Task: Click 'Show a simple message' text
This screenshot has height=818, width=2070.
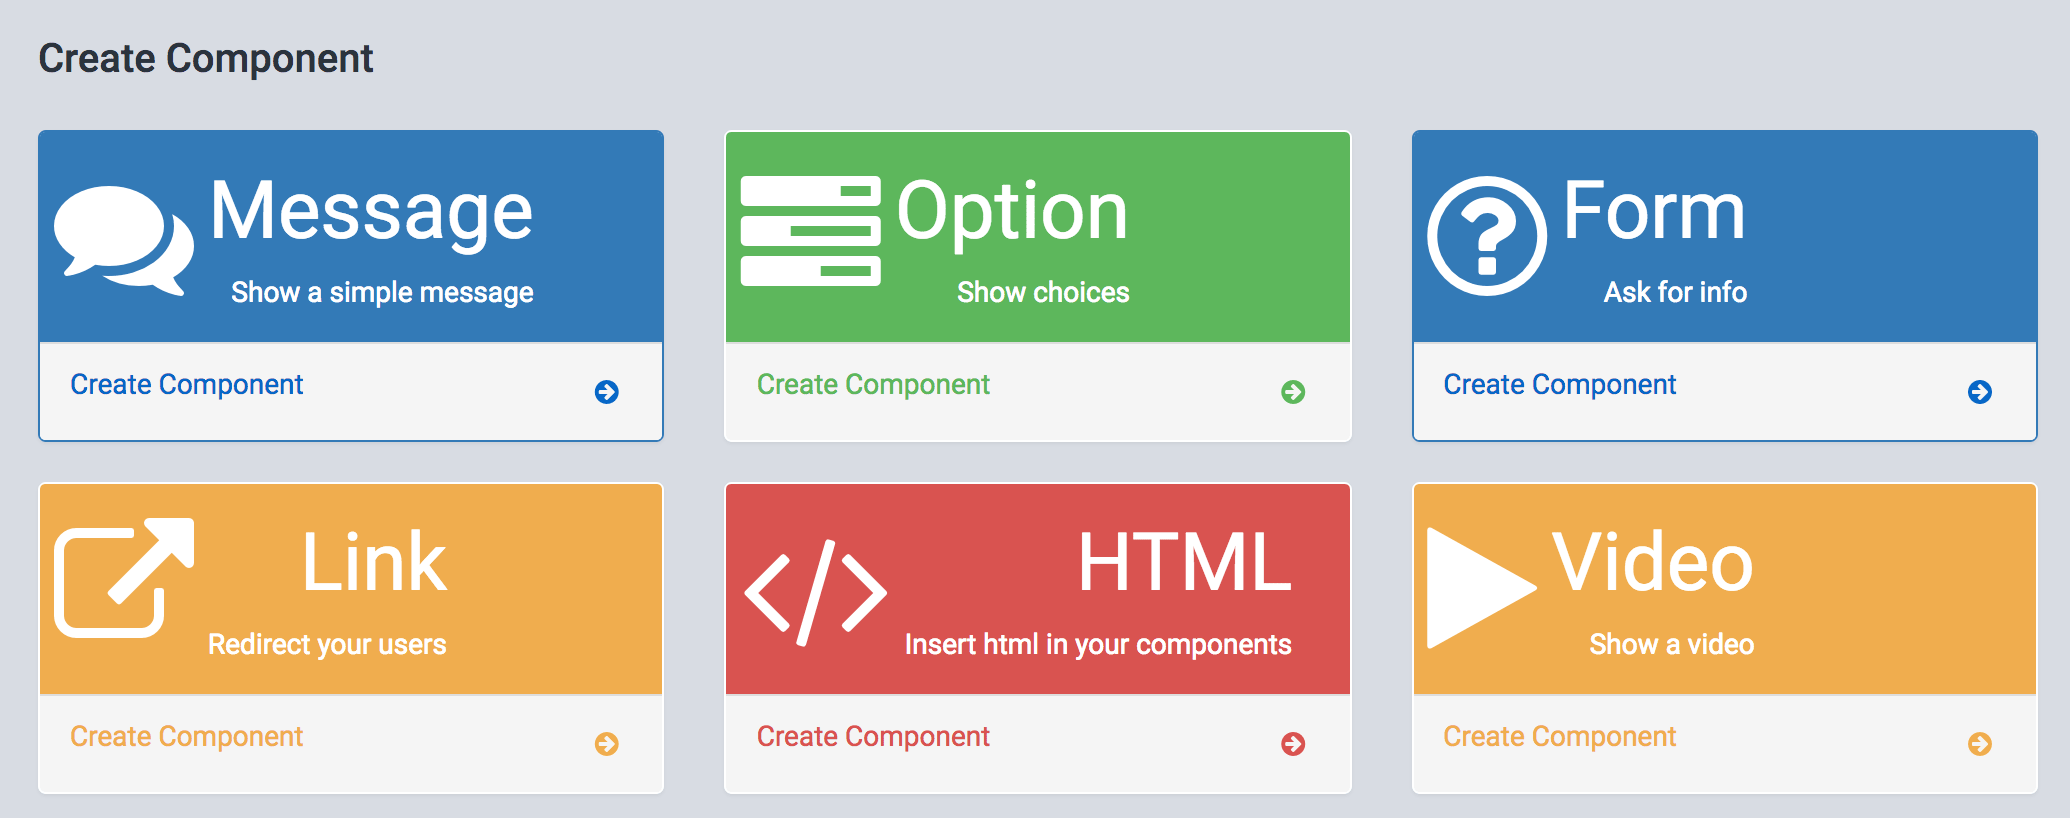Action: tap(382, 293)
